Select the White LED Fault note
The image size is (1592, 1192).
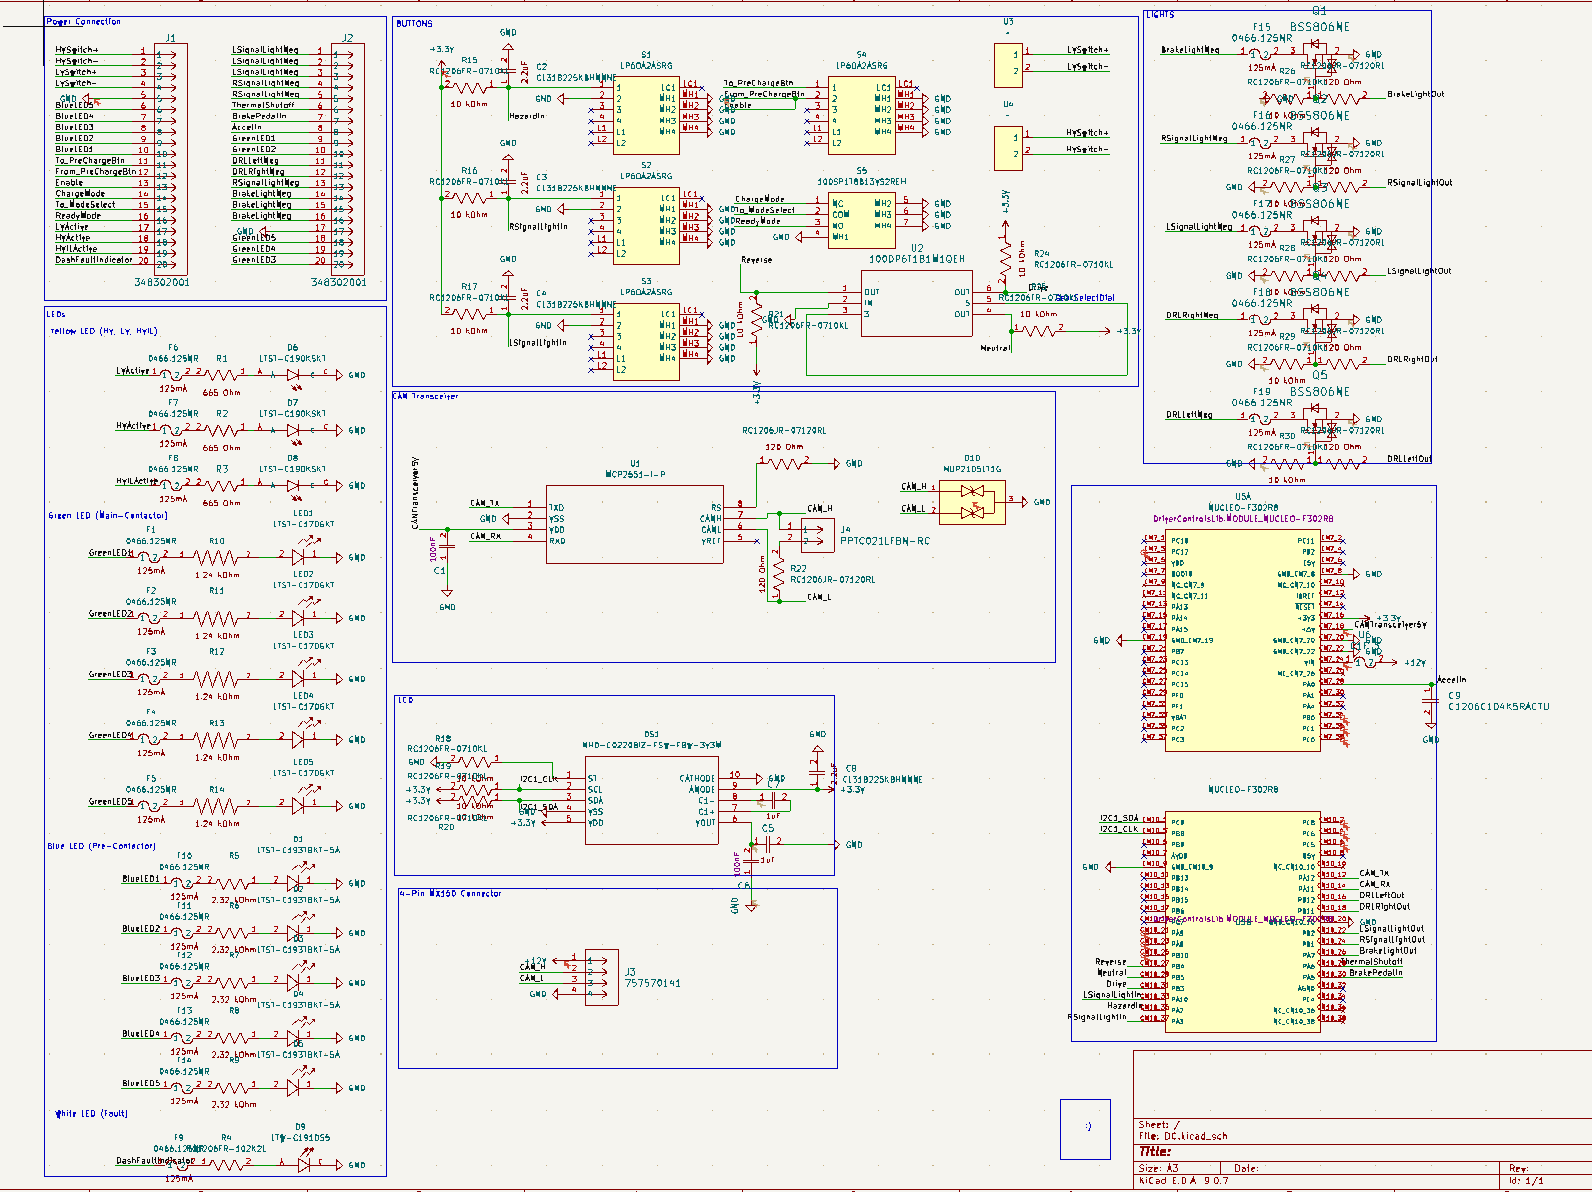91,1113
